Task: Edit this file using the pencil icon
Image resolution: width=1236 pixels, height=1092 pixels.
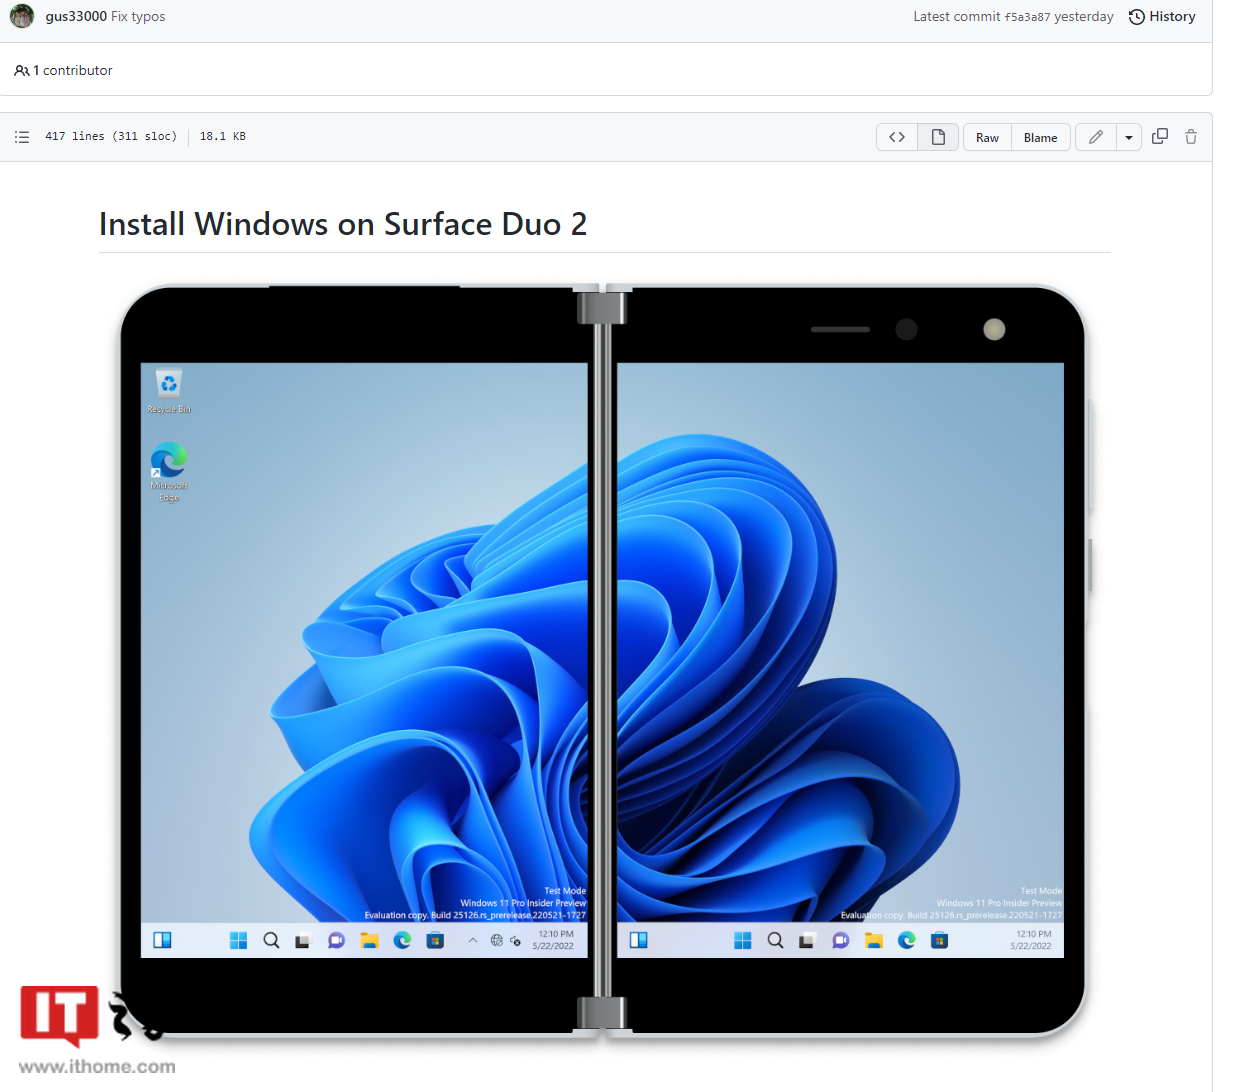Action: [1095, 137]
